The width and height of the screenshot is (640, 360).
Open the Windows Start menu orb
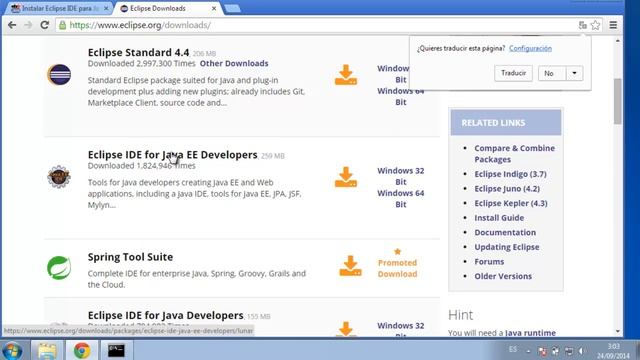[12, 351]
